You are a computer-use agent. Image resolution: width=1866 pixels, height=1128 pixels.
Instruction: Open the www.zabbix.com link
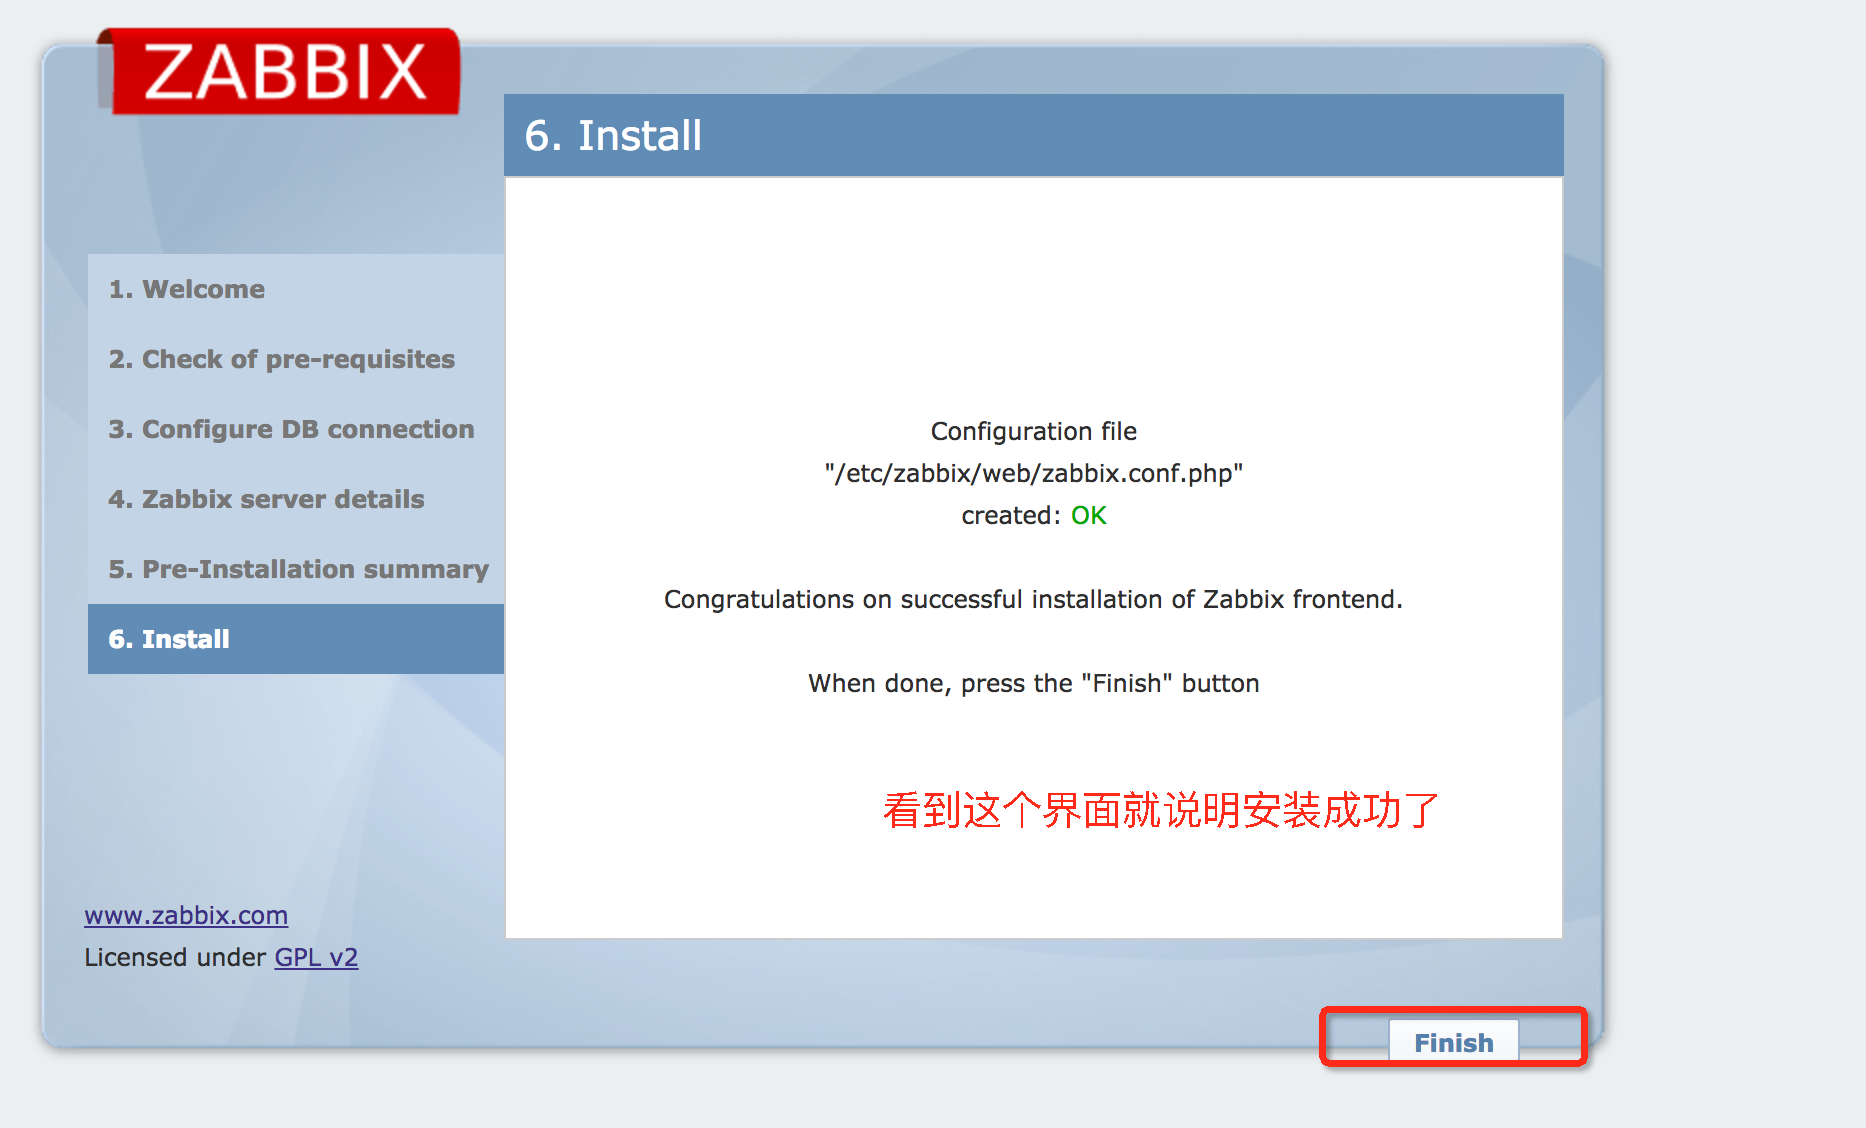point(186,915)
